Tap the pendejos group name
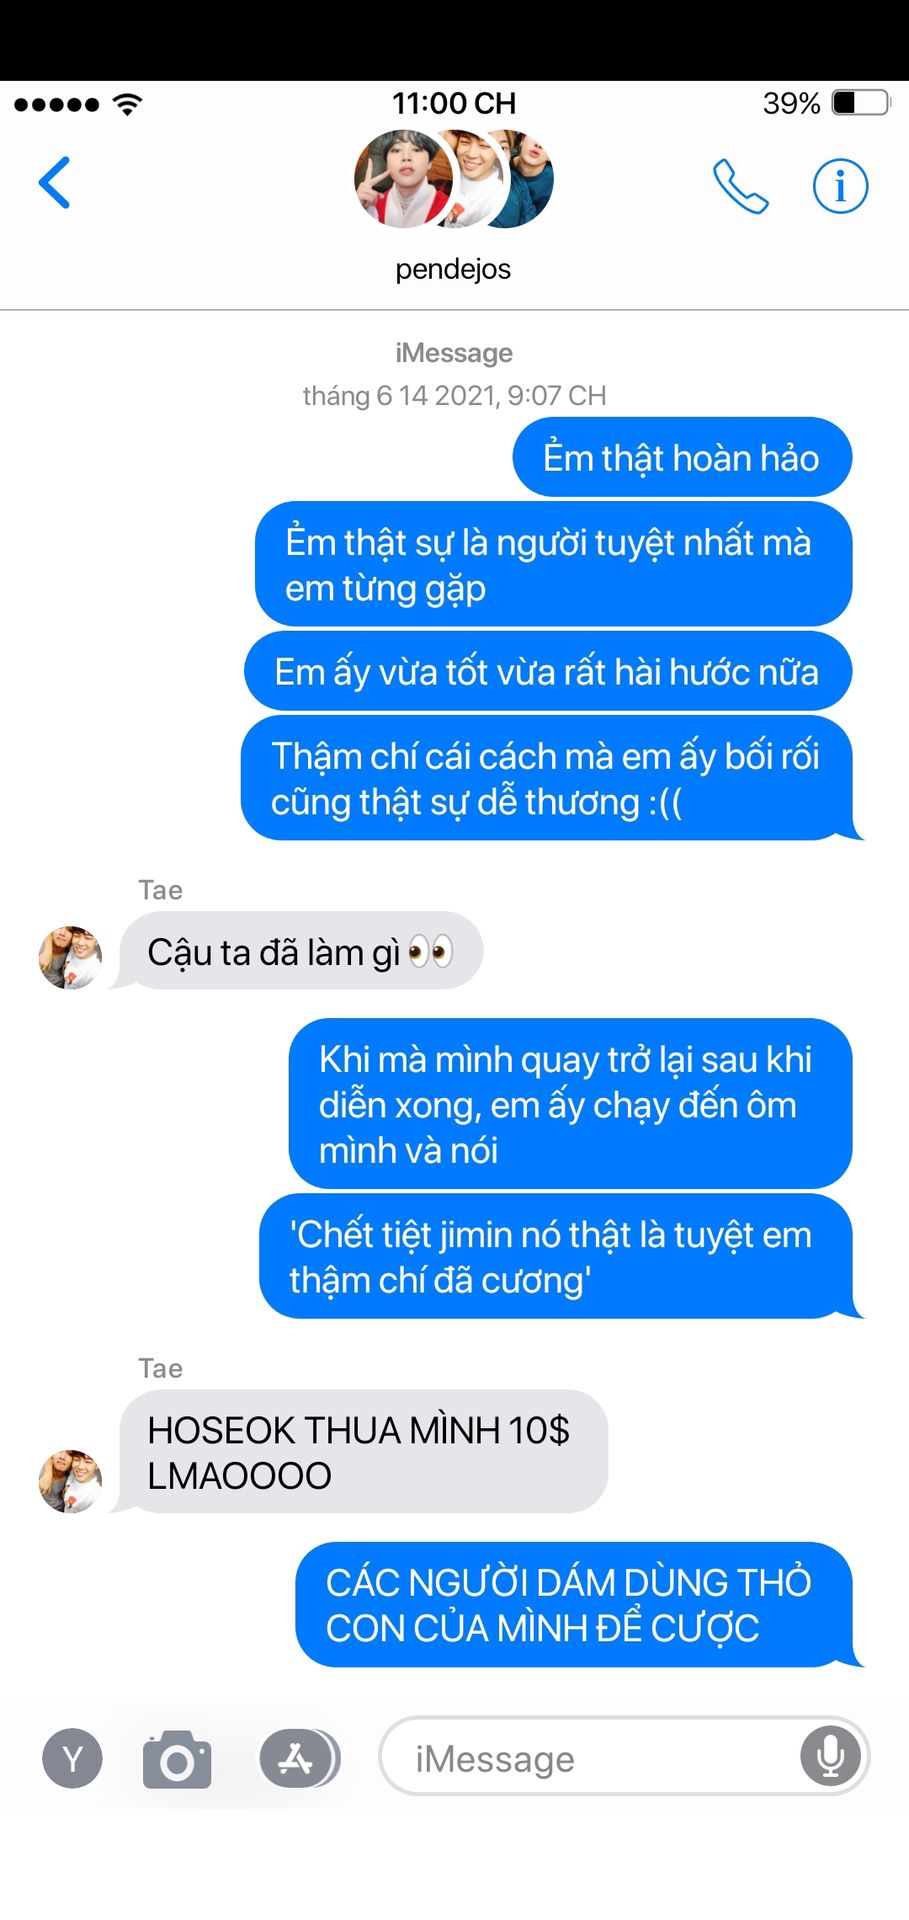The height and width of the screenshot is (1920, 909). [453, 269]
